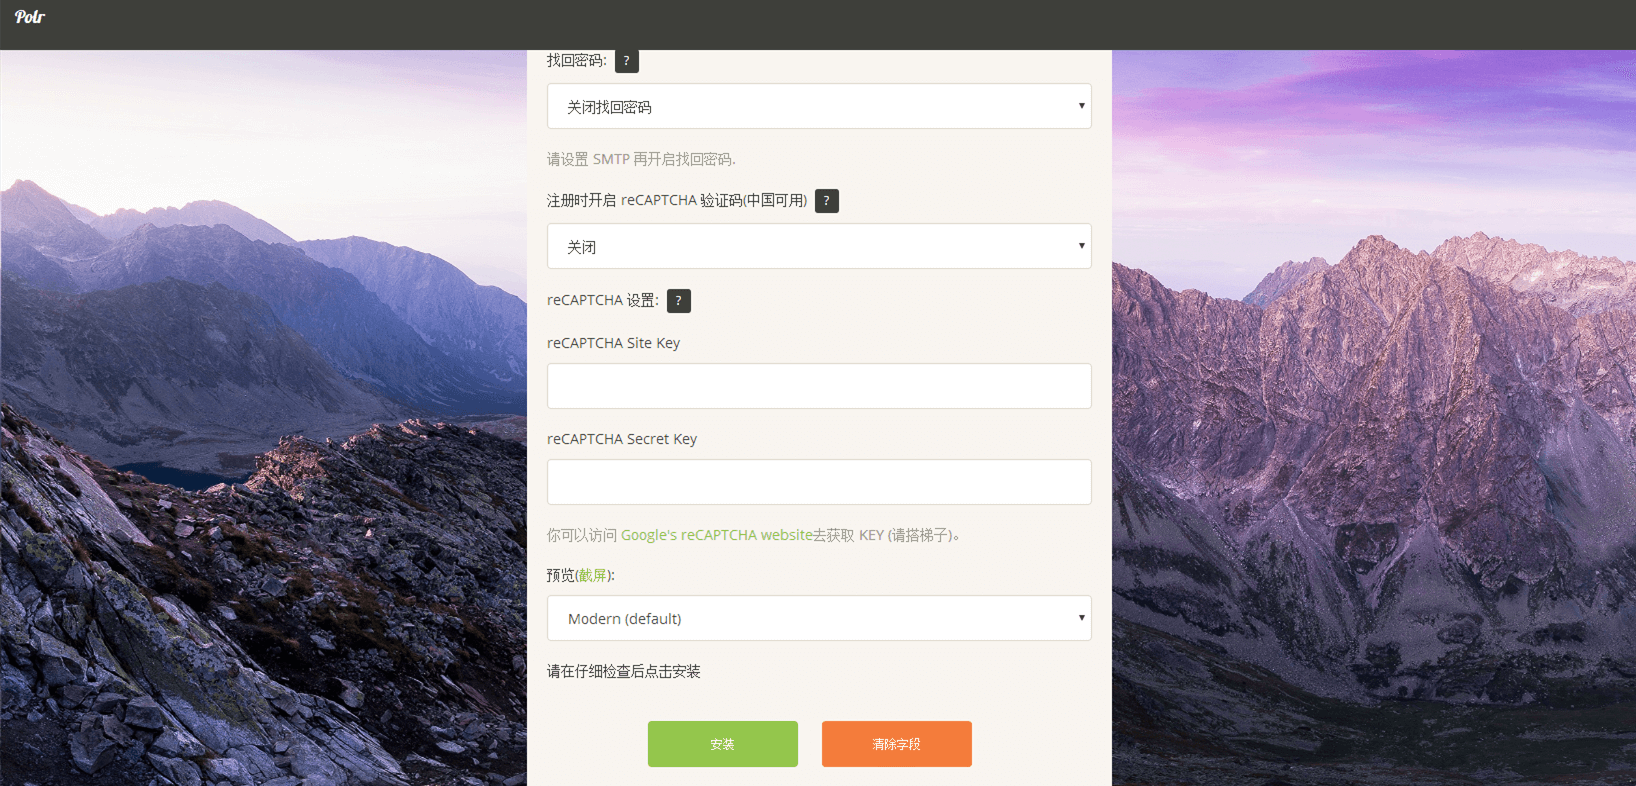Click the 请设置 SMTP 再开启找回密码 hint text
1636x786 pixels.
tap(641, 159)
